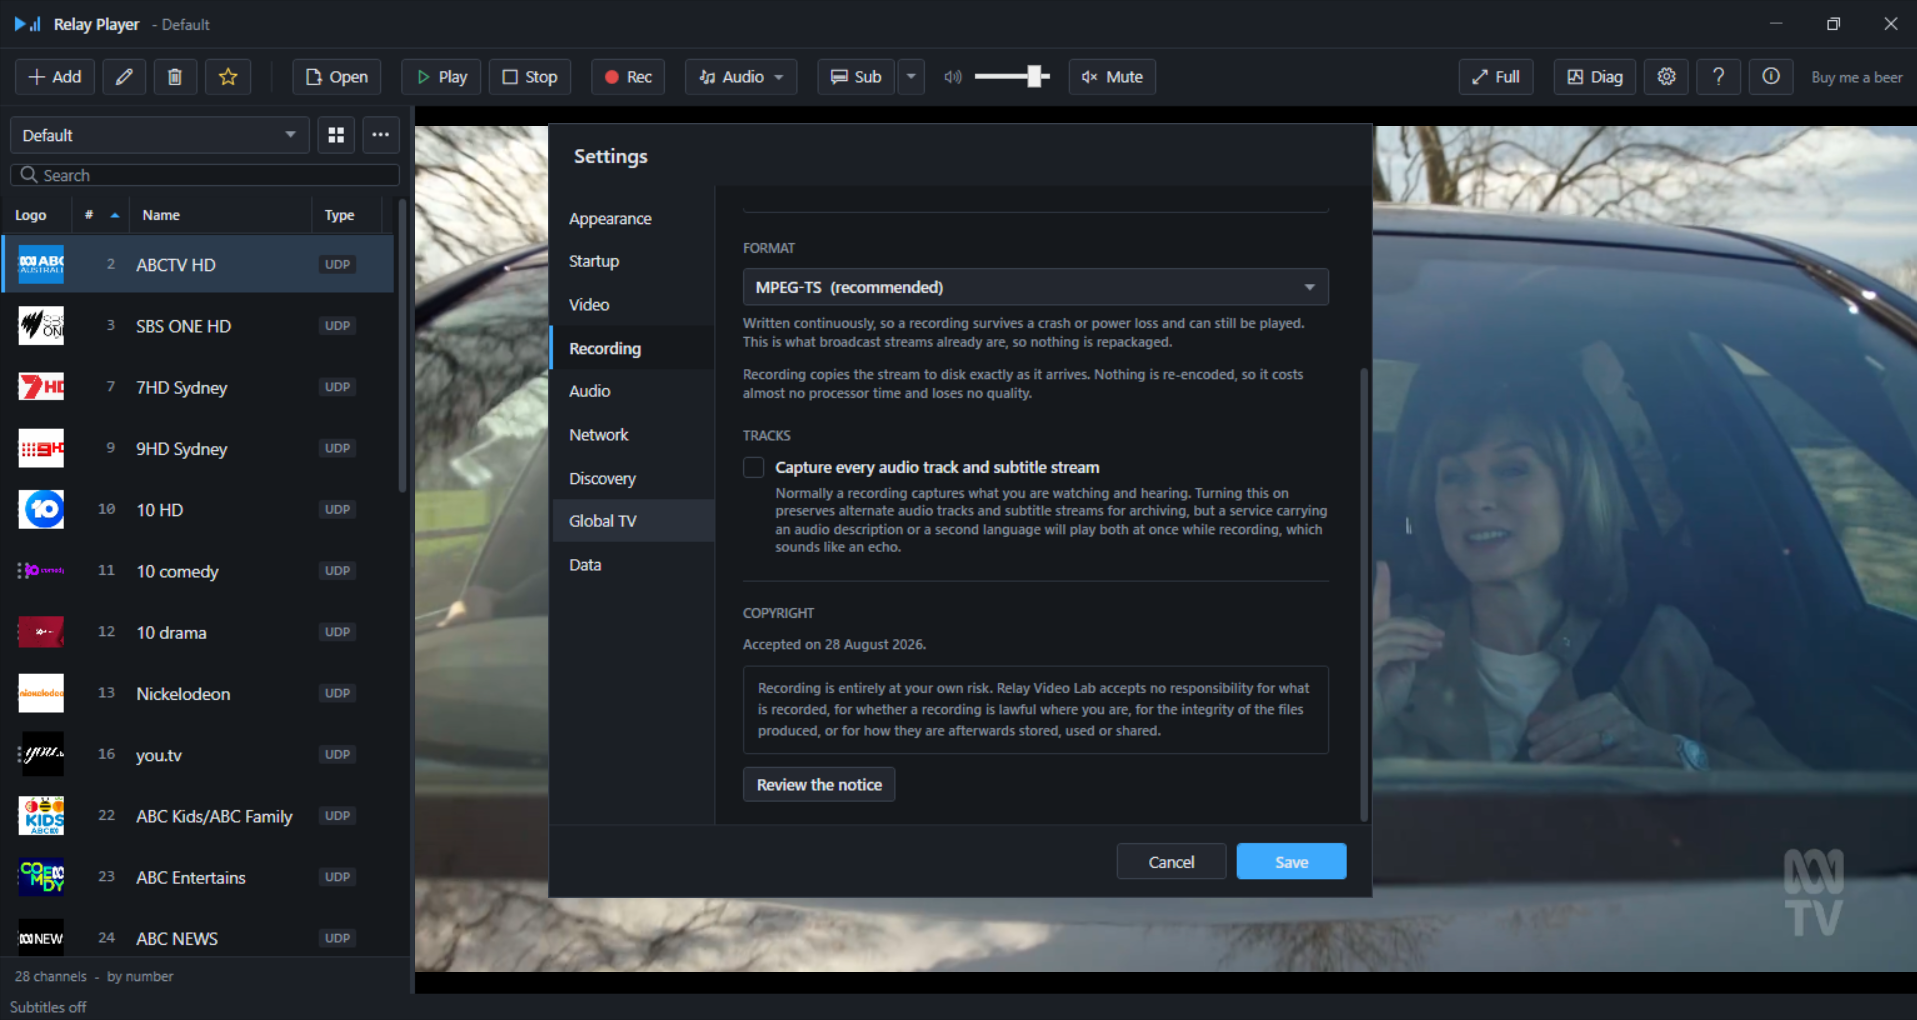The image size is (1917, 1020).
Task: Click the star favorite icon
Action: click(228, 77)
